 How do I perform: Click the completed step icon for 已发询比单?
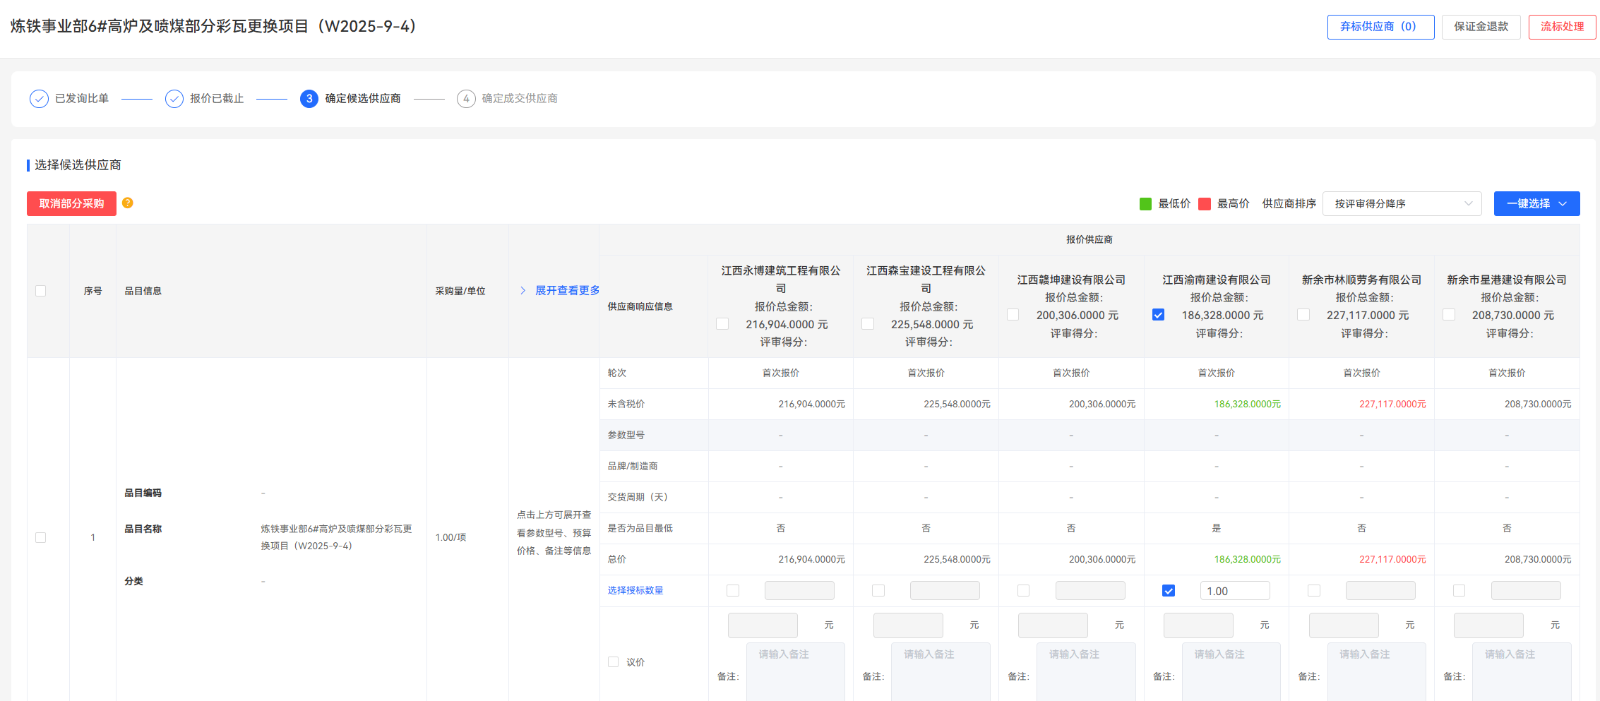[39, 99]
